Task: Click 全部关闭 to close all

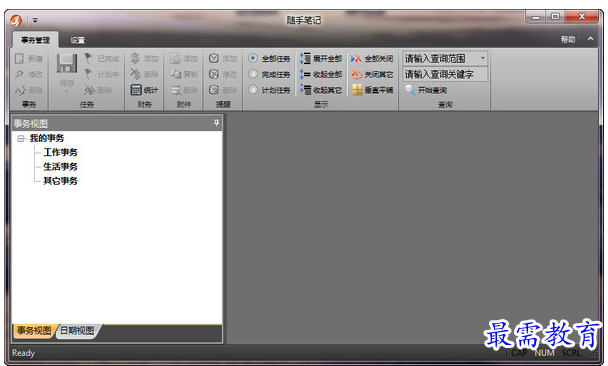Action: (372, 59)
